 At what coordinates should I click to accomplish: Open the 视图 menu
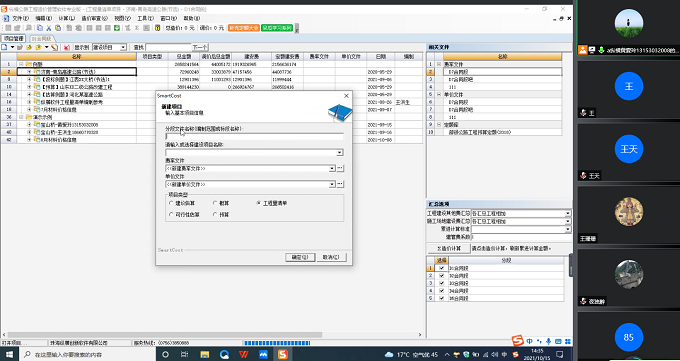coord(122,19)
